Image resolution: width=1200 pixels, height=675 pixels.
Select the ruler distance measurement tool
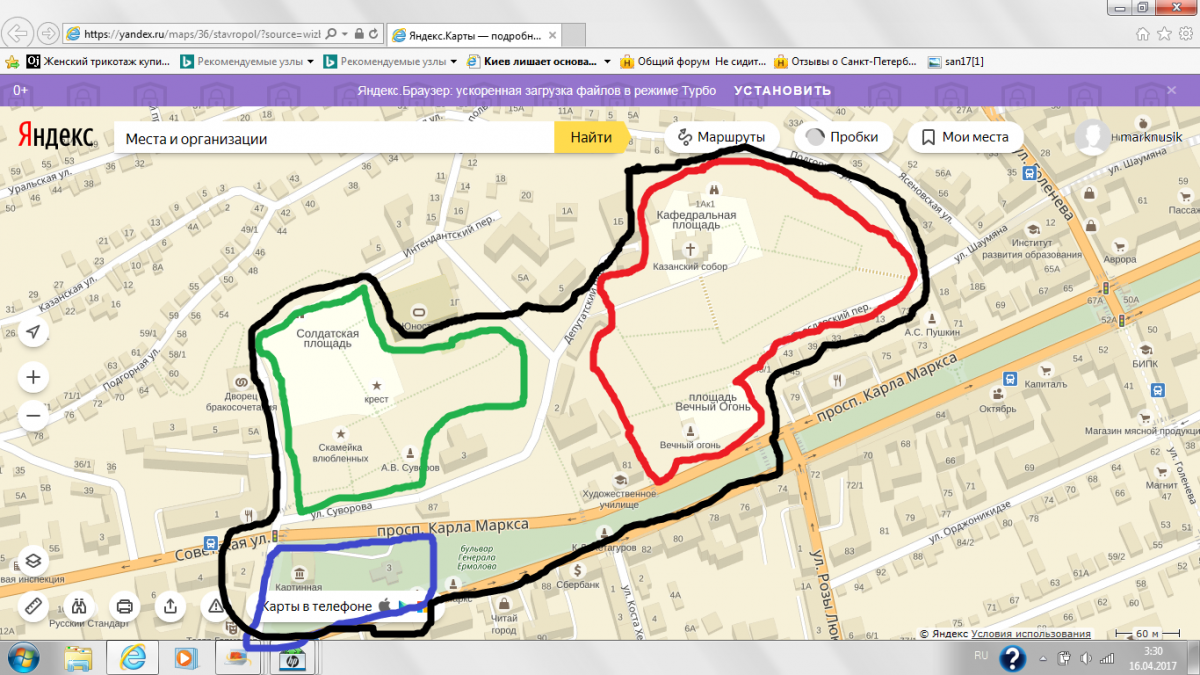(x=33, y=605)
